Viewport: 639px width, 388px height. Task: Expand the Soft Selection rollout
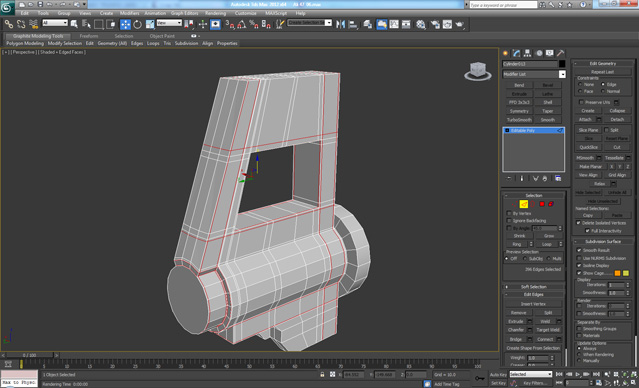(534, 287)
